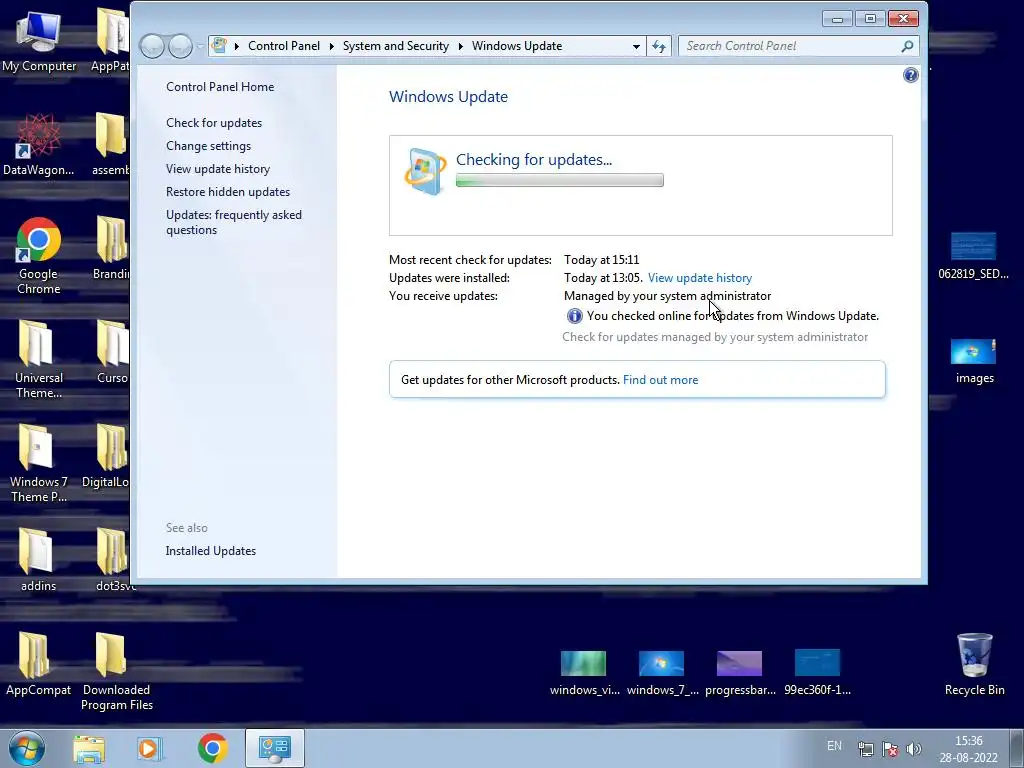Screen dimensions: 1024x768
Task: Open Control Panel Home link
Action: click(x=220, y=87)
